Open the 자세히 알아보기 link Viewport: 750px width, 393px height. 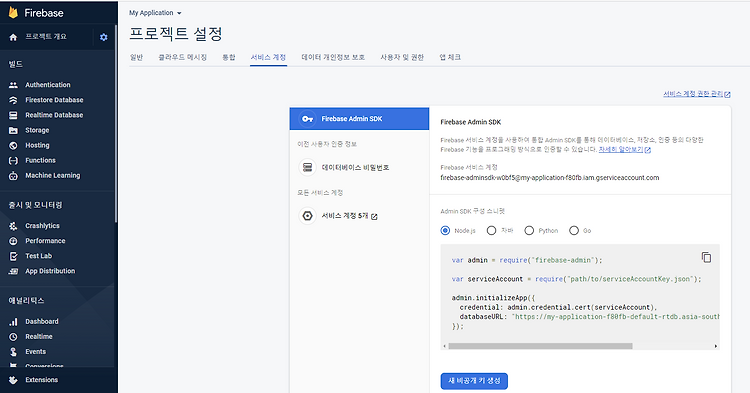(x=624, y=150)
